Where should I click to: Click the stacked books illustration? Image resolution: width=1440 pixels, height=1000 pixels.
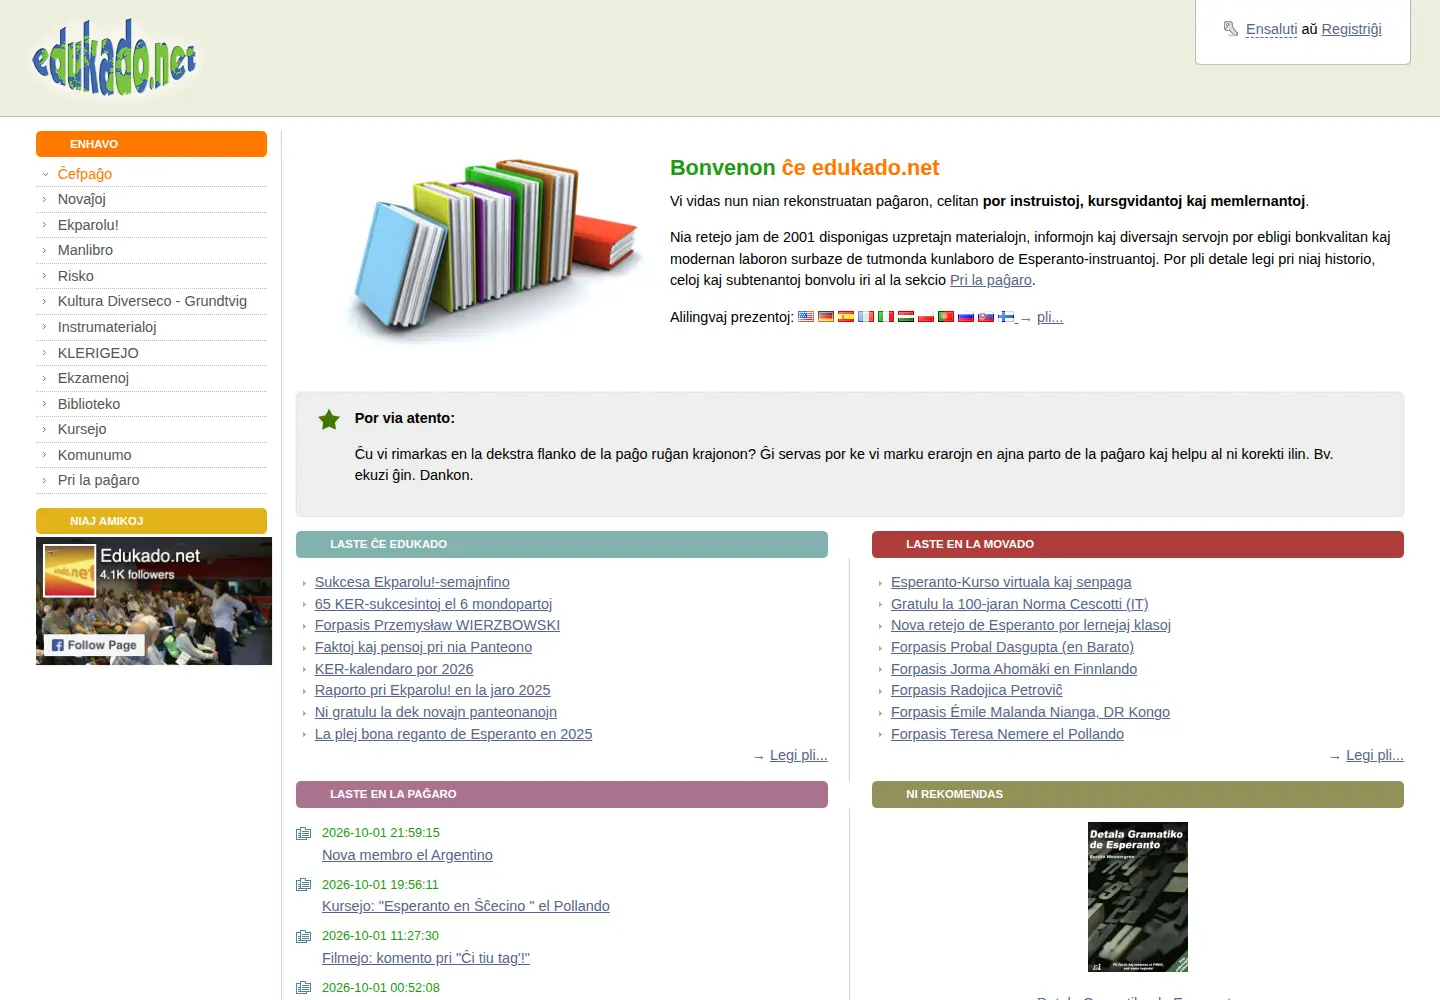point(495,249)
